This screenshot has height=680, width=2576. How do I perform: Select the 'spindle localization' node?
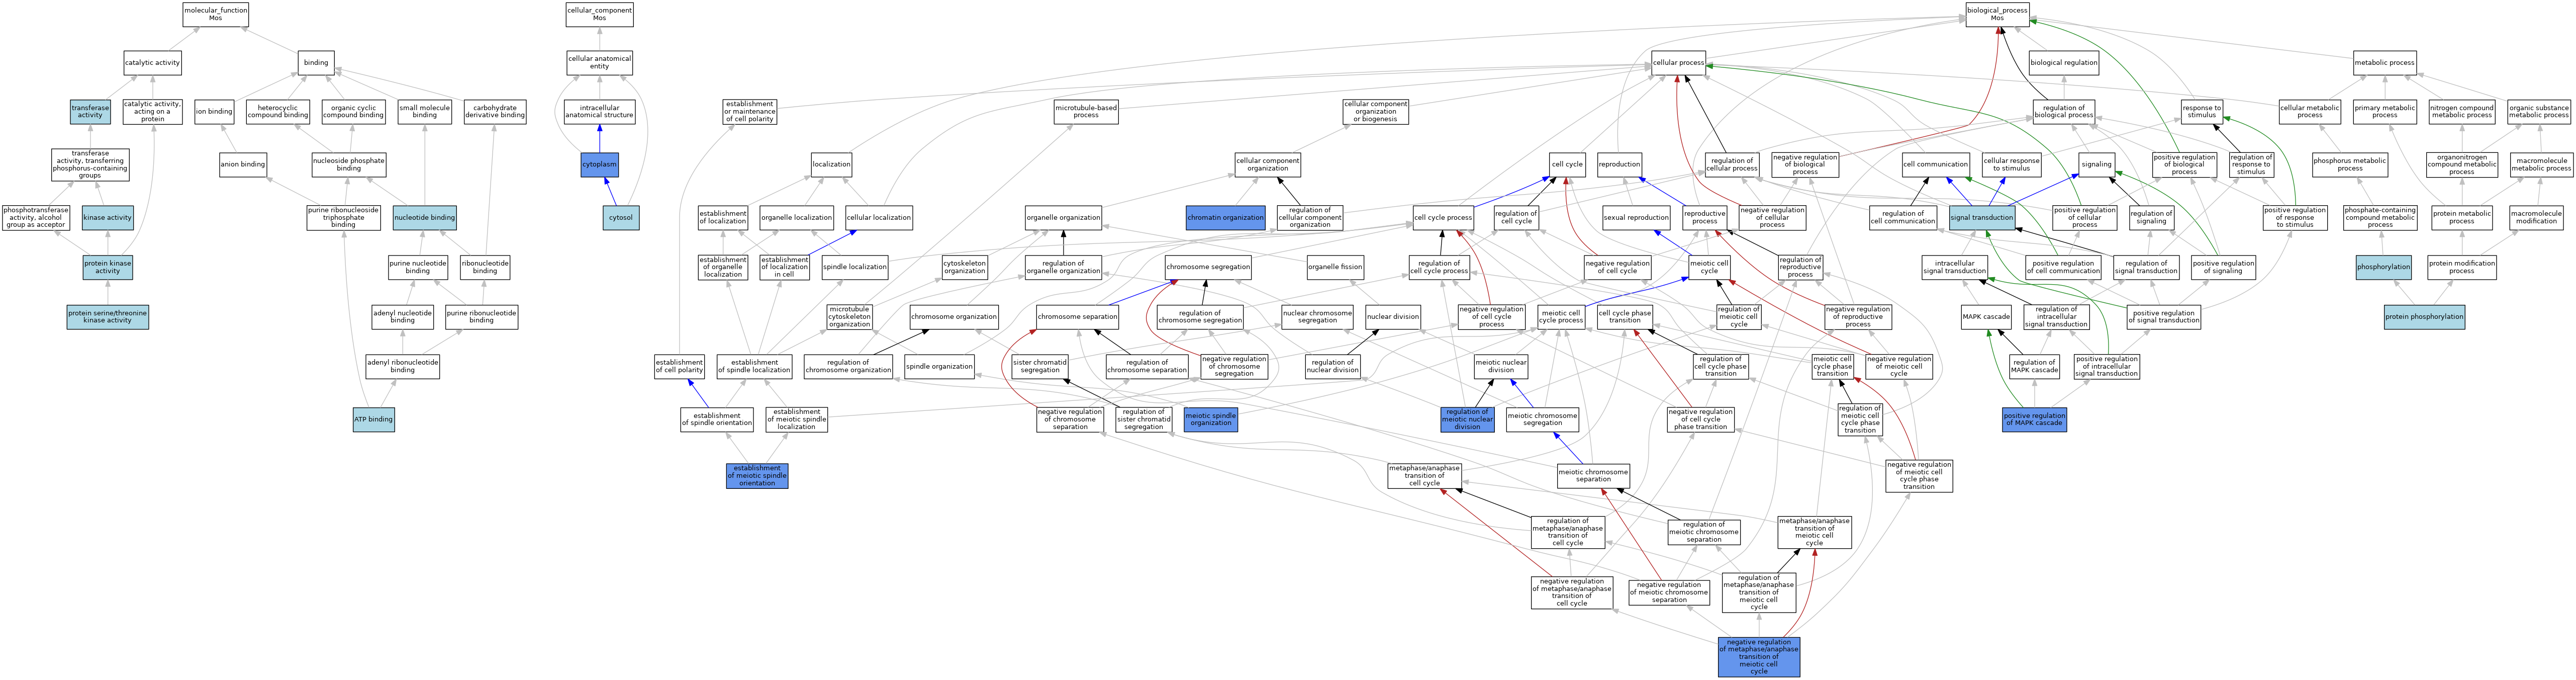[854, 267]
